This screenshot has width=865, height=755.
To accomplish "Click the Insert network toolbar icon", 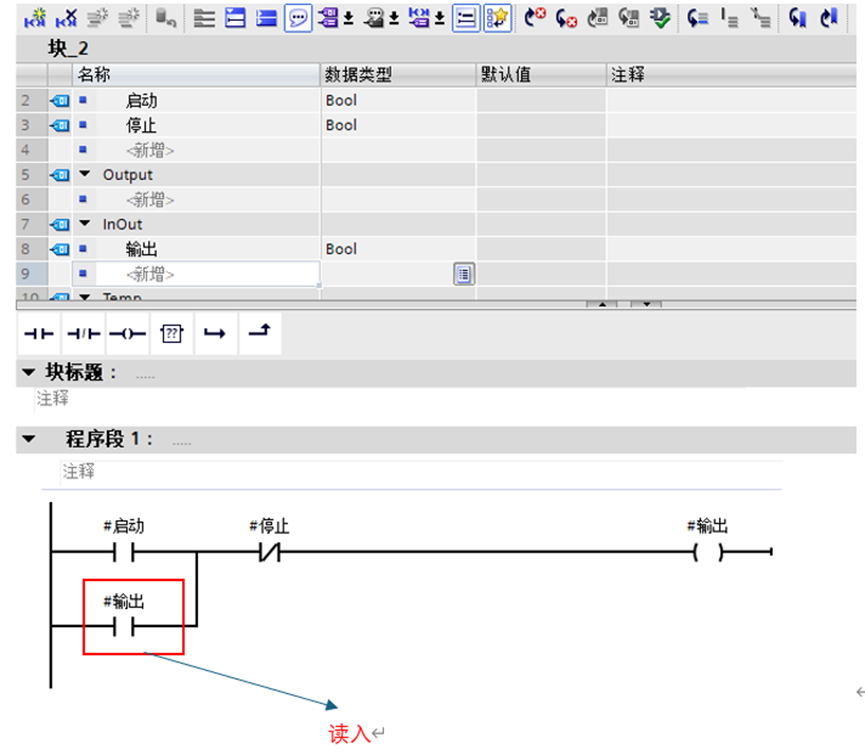I will click(x=35, y=18).
